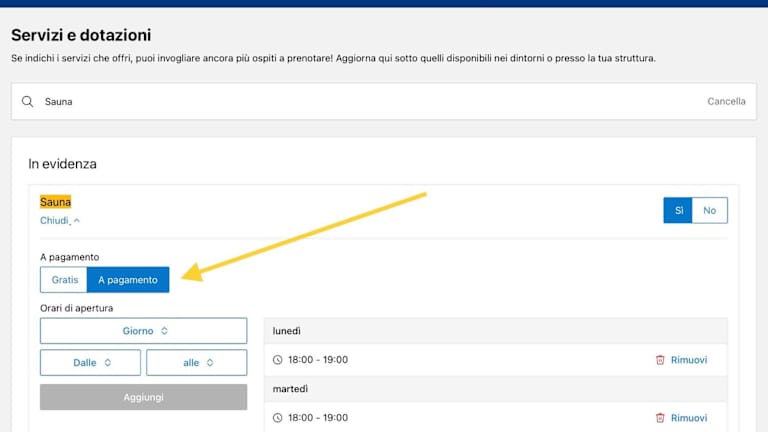The width and height of the screenshot is (768, 432).
Task: Click trash icon for lunedì time slot
Action: (x=659, y=360)
